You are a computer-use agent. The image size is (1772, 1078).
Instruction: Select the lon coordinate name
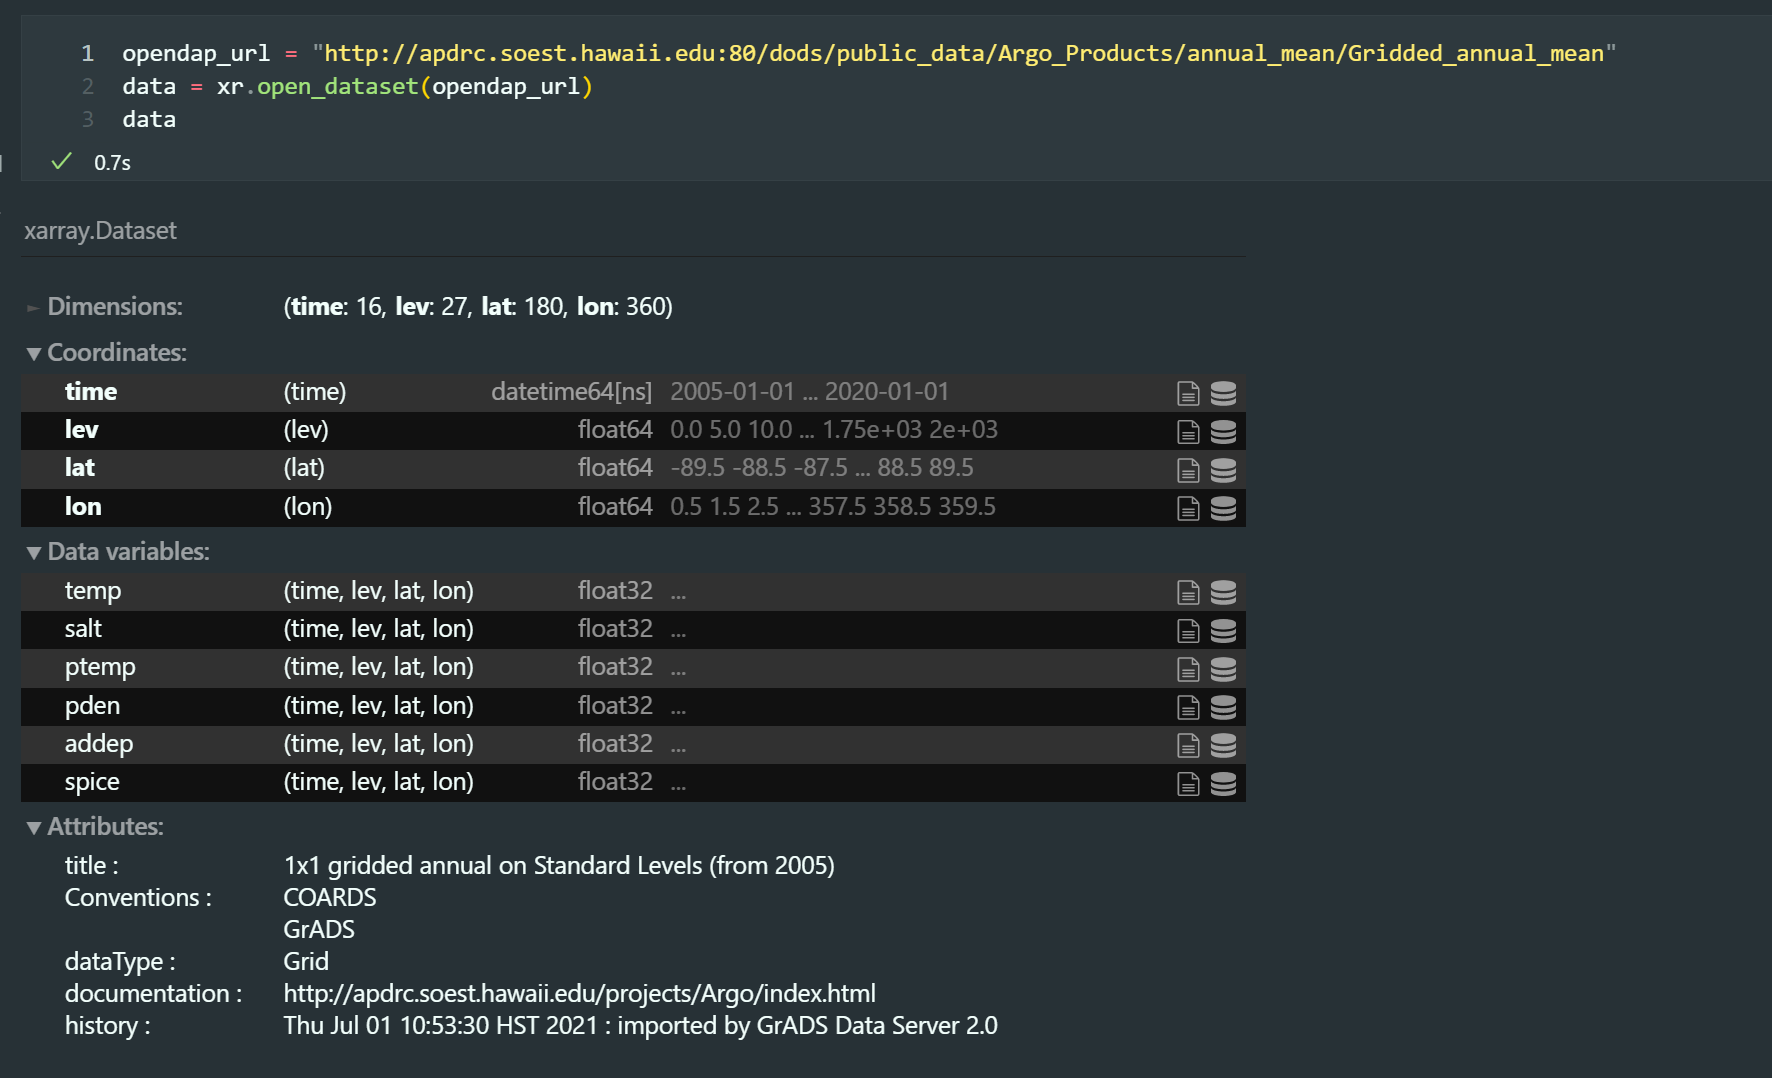(x=83, y=506)
